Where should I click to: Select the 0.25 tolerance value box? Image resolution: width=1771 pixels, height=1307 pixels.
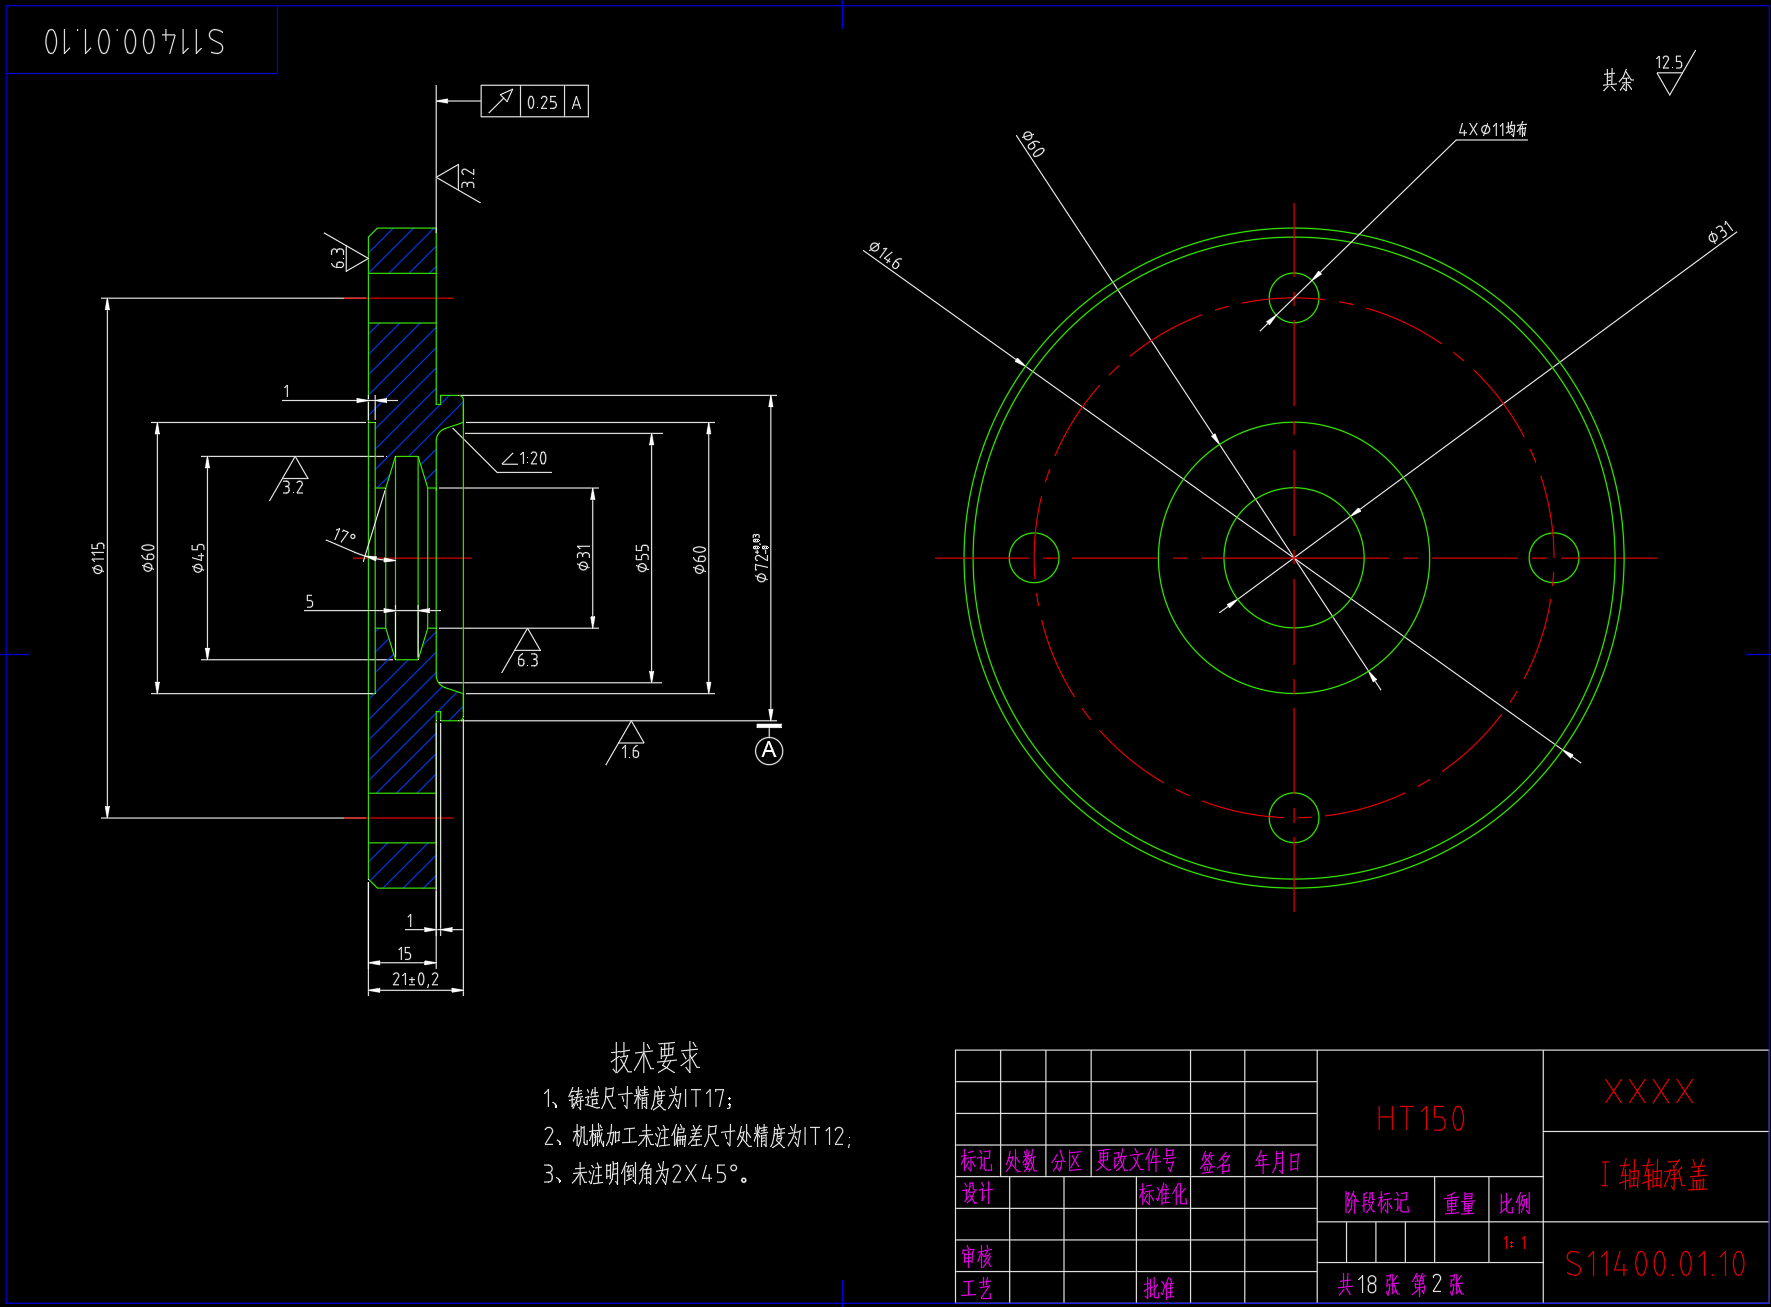pos(542,102)
